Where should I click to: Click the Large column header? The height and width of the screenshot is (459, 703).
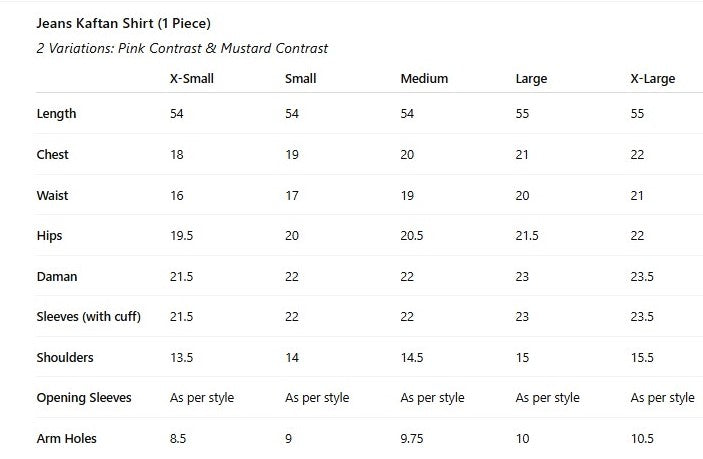[531, 79]
